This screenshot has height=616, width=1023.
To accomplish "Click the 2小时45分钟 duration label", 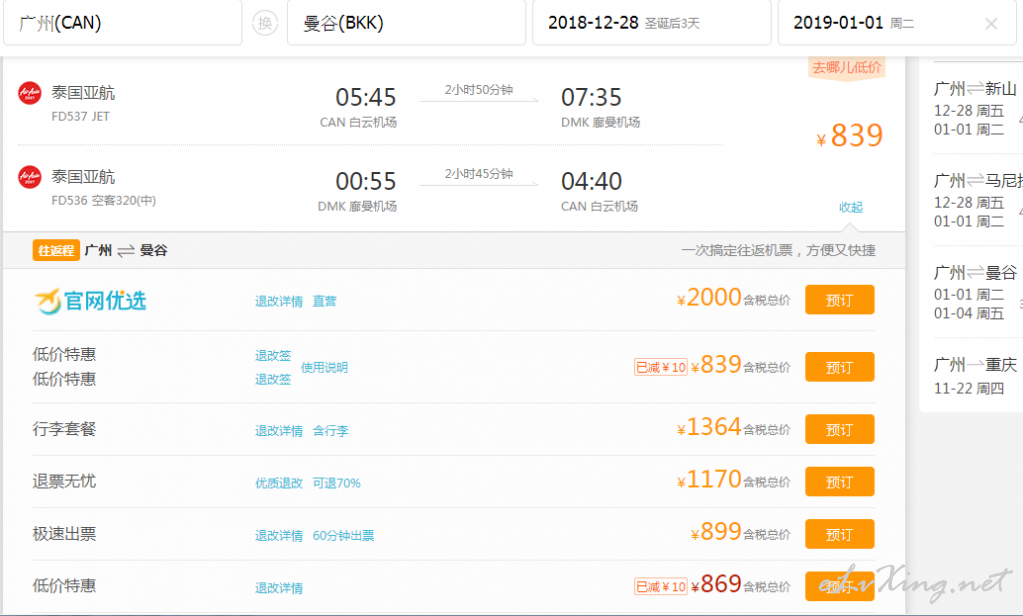I will [x=478, y=174].
